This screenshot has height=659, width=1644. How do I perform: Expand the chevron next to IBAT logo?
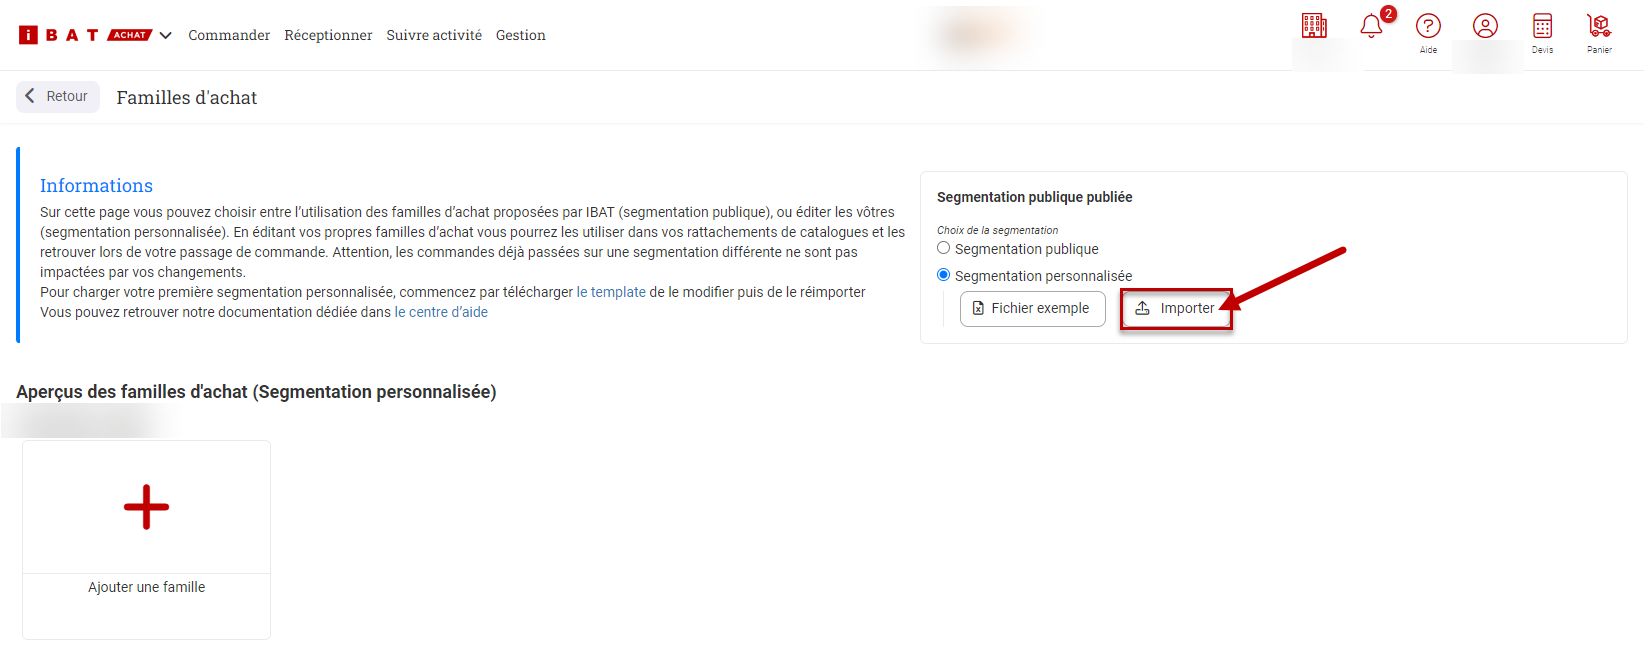tap(166, 35)
